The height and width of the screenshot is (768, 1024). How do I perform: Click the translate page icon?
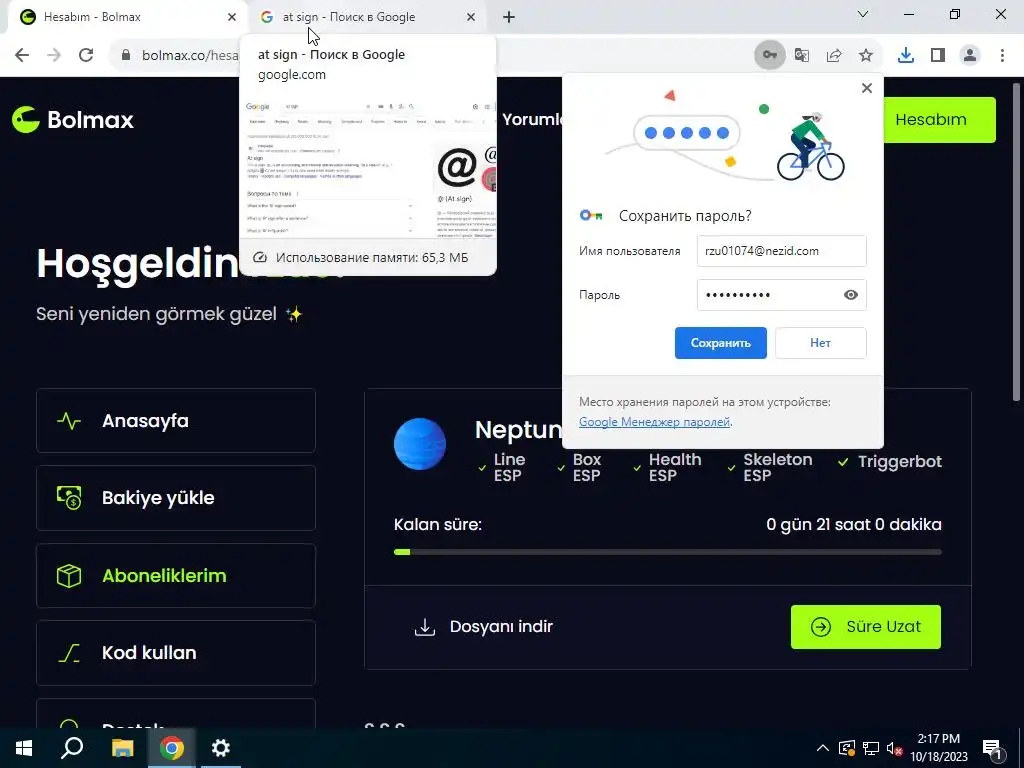pyautogui.click(x=802, y=55)
